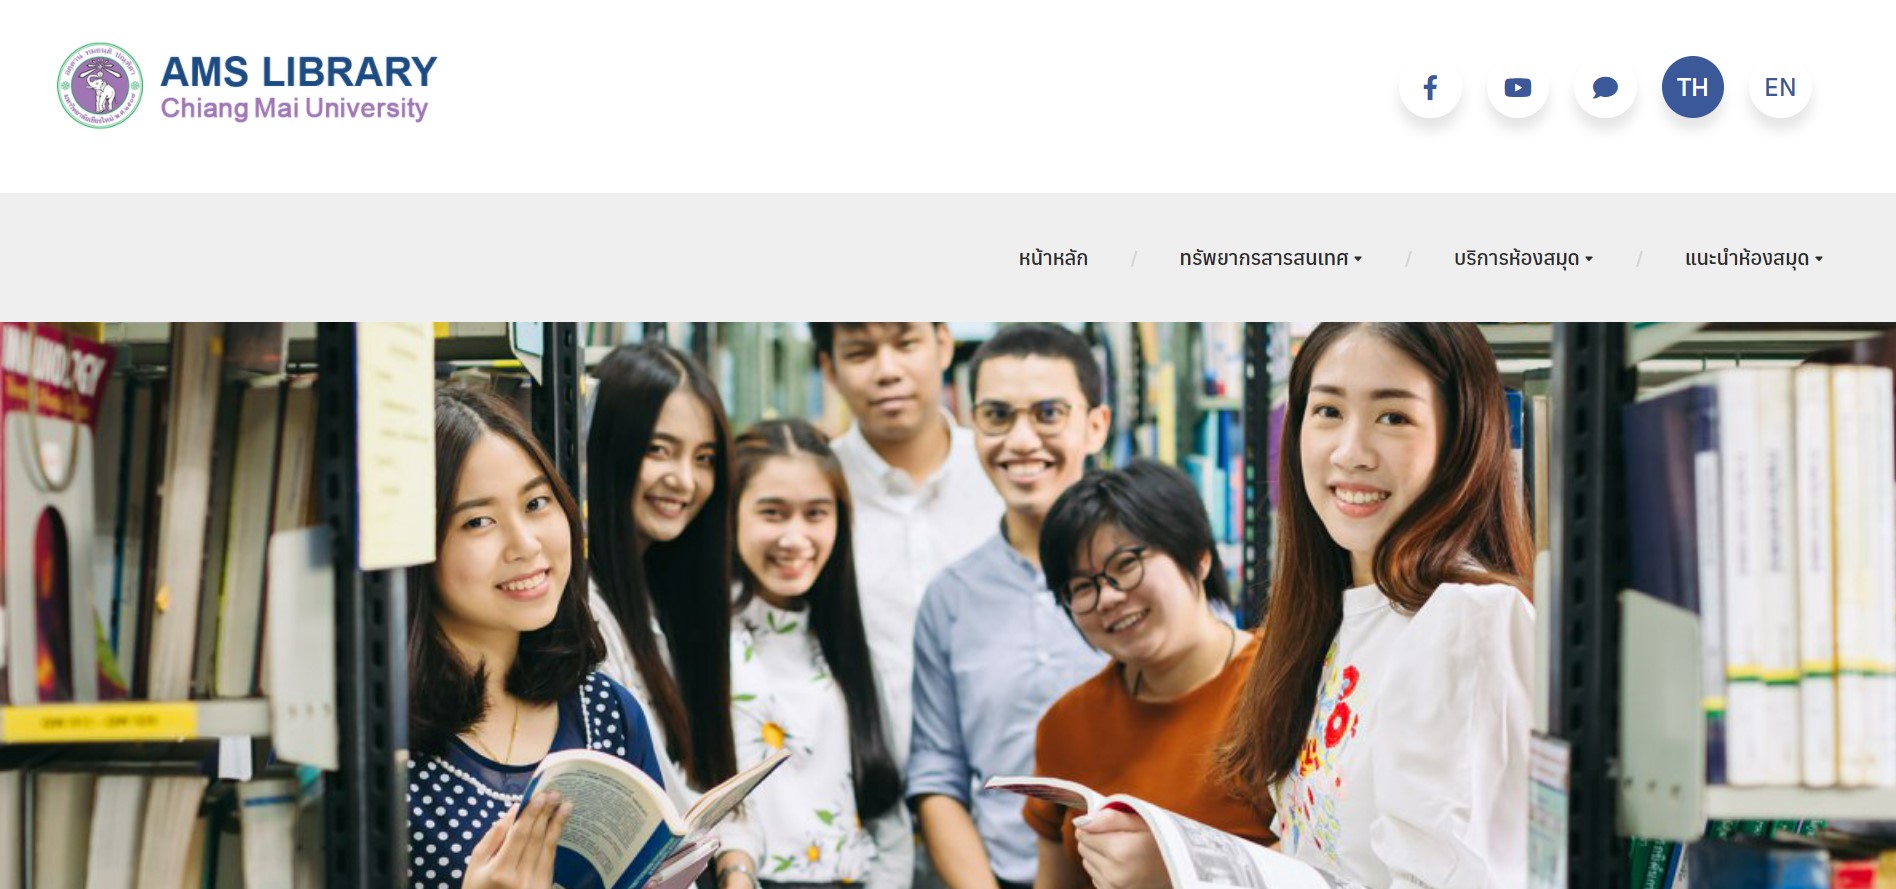
Task: Switch the site language to TH
Action: click(1692, 87)
